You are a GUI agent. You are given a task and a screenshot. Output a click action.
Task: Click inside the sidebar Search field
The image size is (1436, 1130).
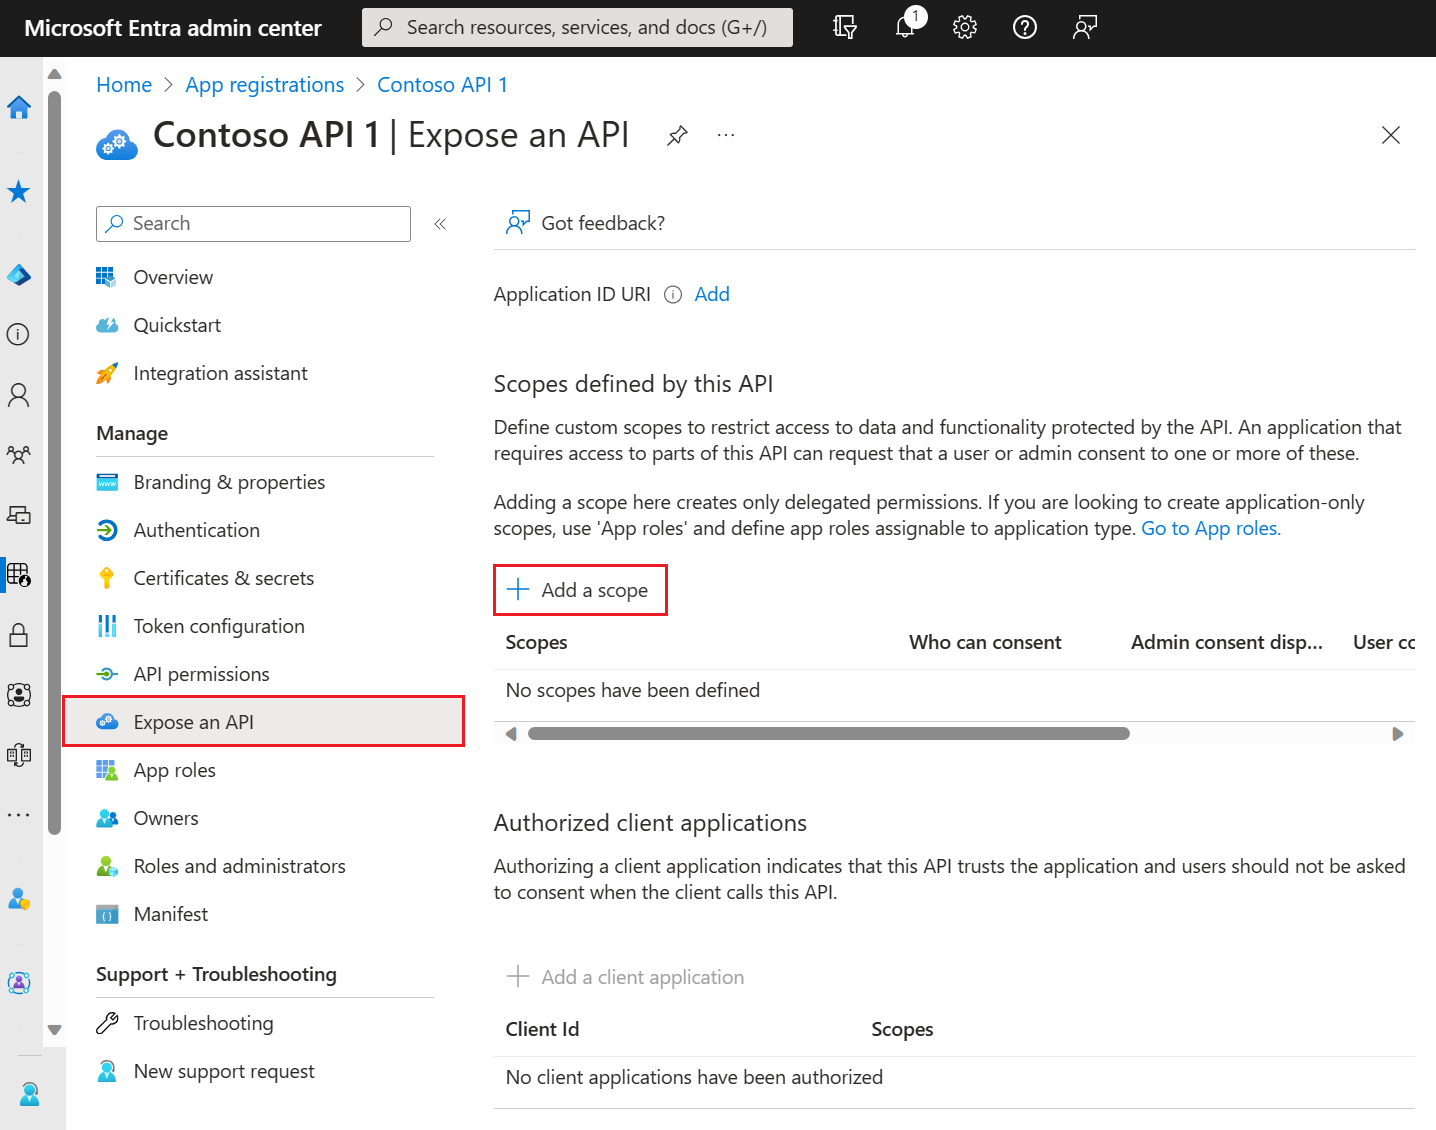coord(253,223)
